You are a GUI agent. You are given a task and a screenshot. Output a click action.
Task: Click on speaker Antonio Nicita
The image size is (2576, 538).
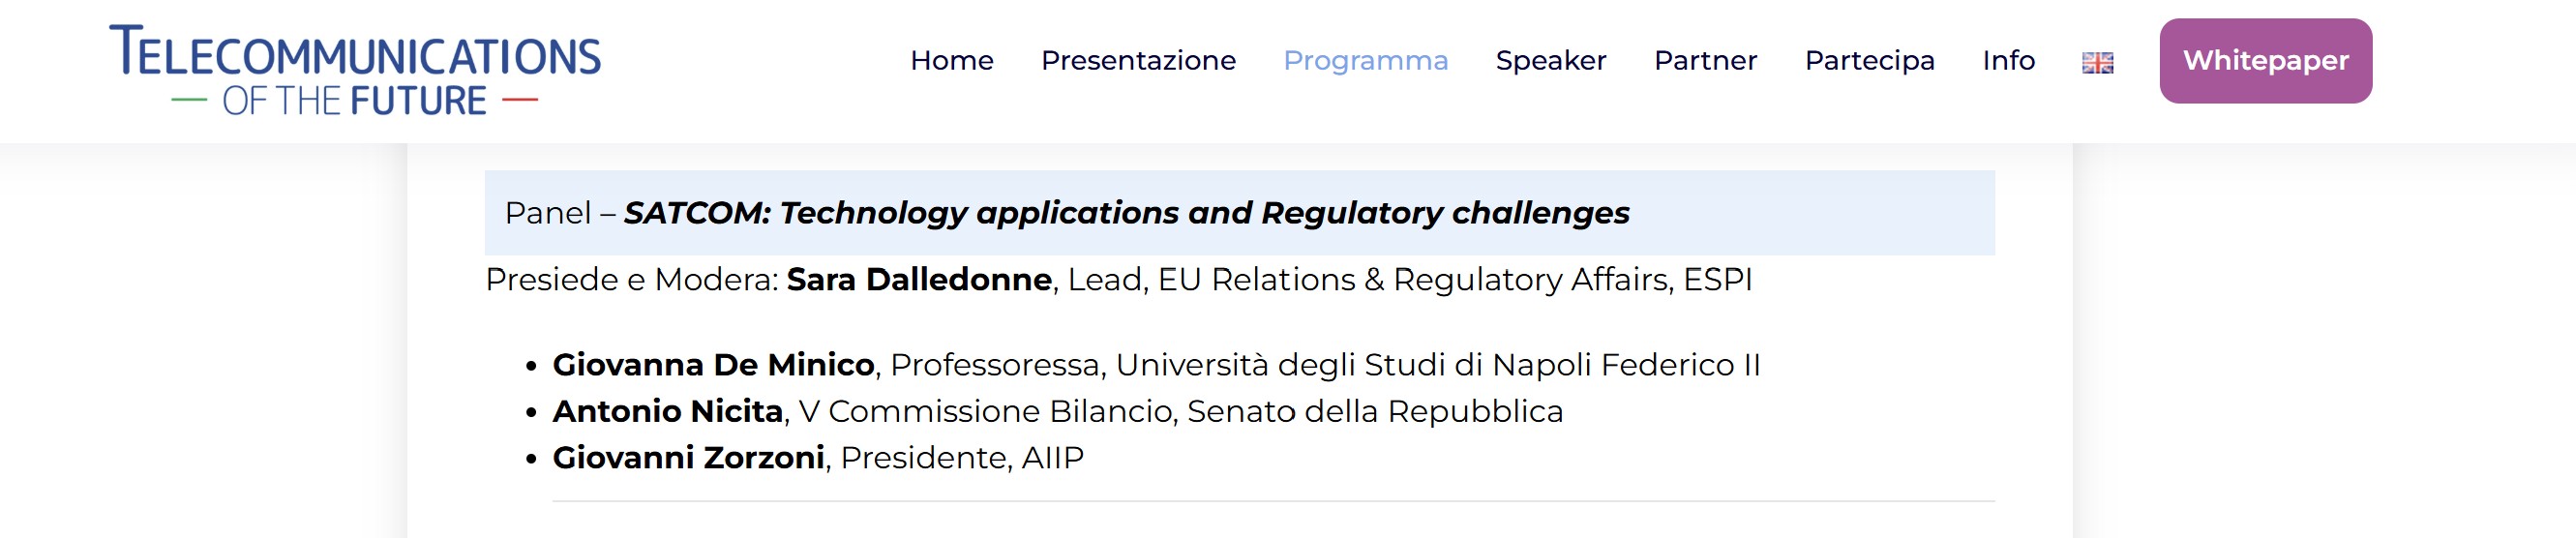(667, 411)
